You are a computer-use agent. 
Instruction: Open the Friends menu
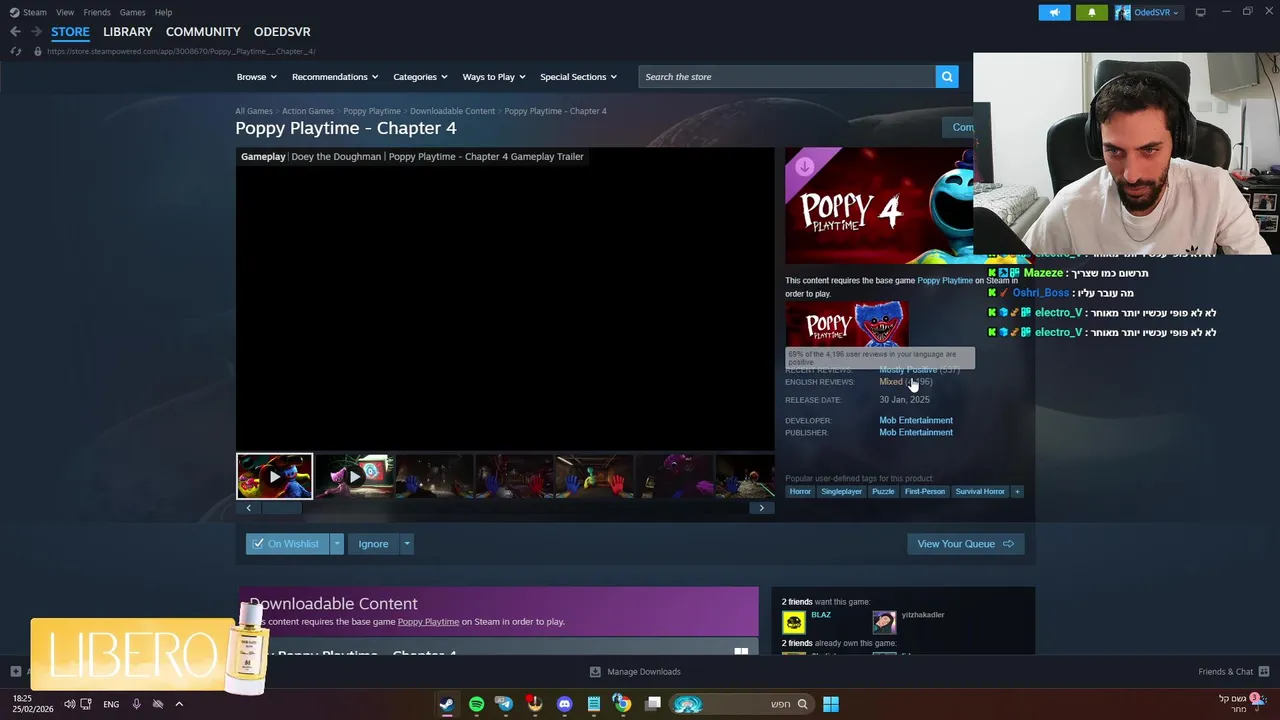[97, 12]
